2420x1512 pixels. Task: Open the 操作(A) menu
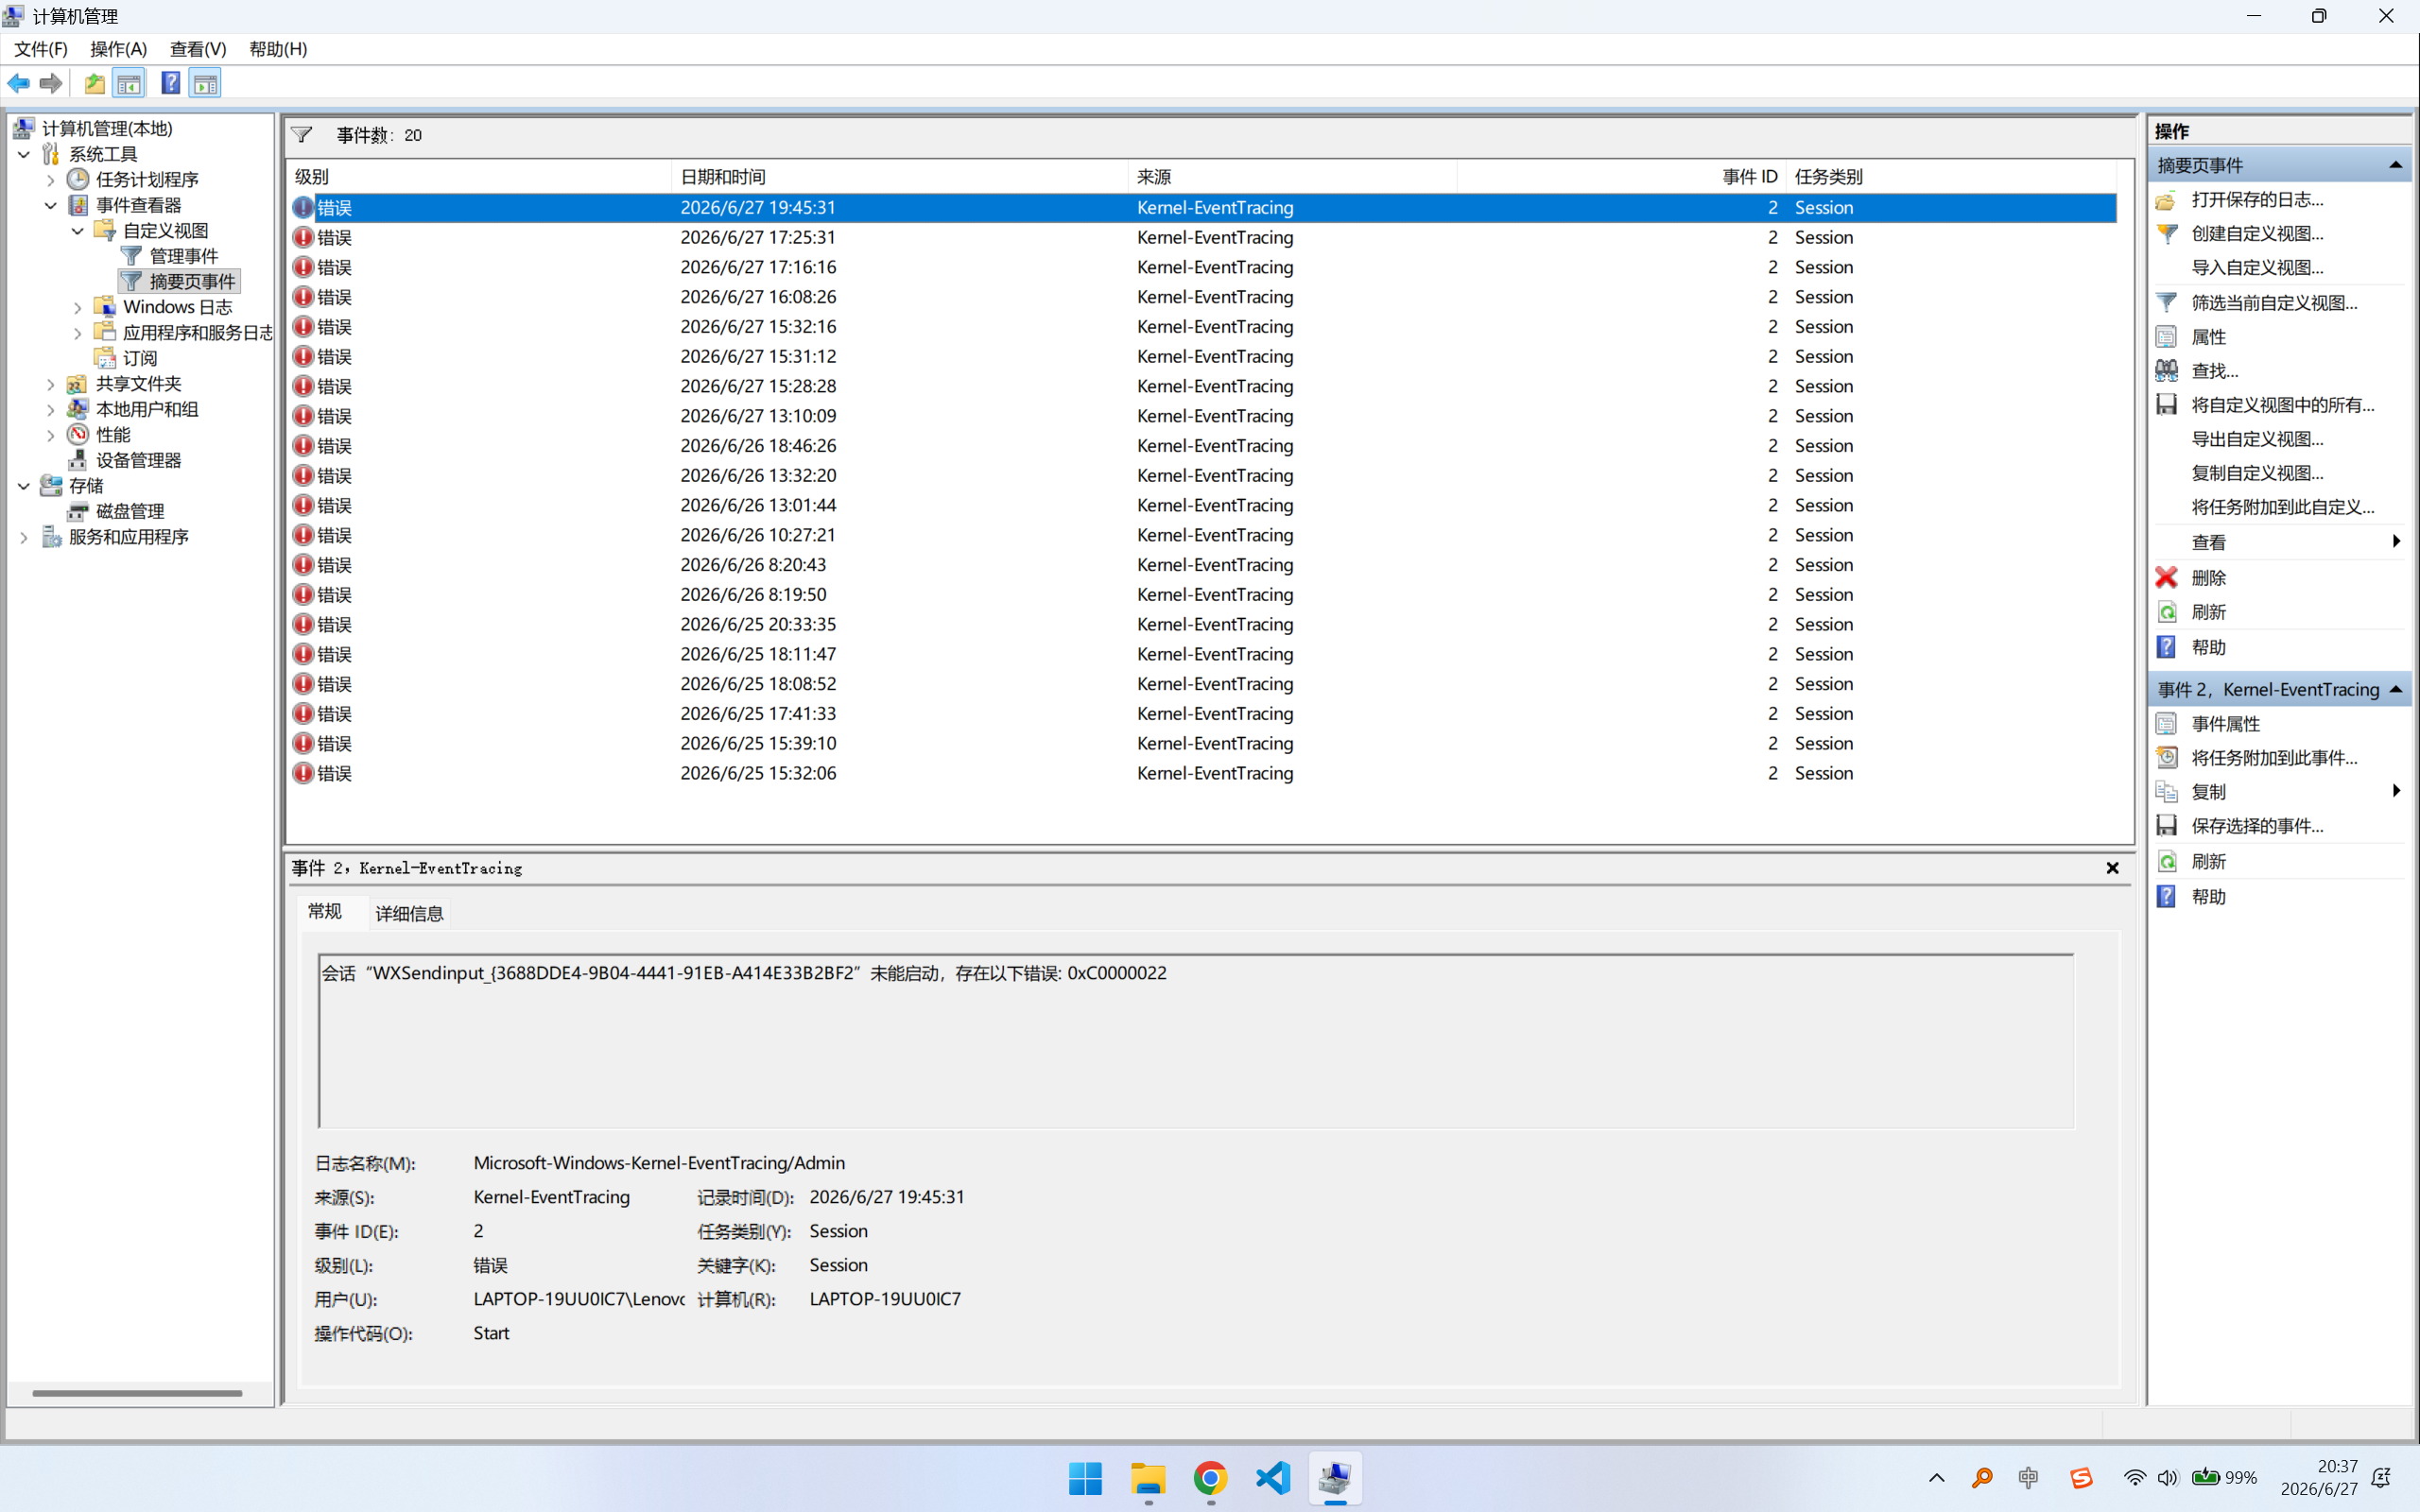coord(118,49)
